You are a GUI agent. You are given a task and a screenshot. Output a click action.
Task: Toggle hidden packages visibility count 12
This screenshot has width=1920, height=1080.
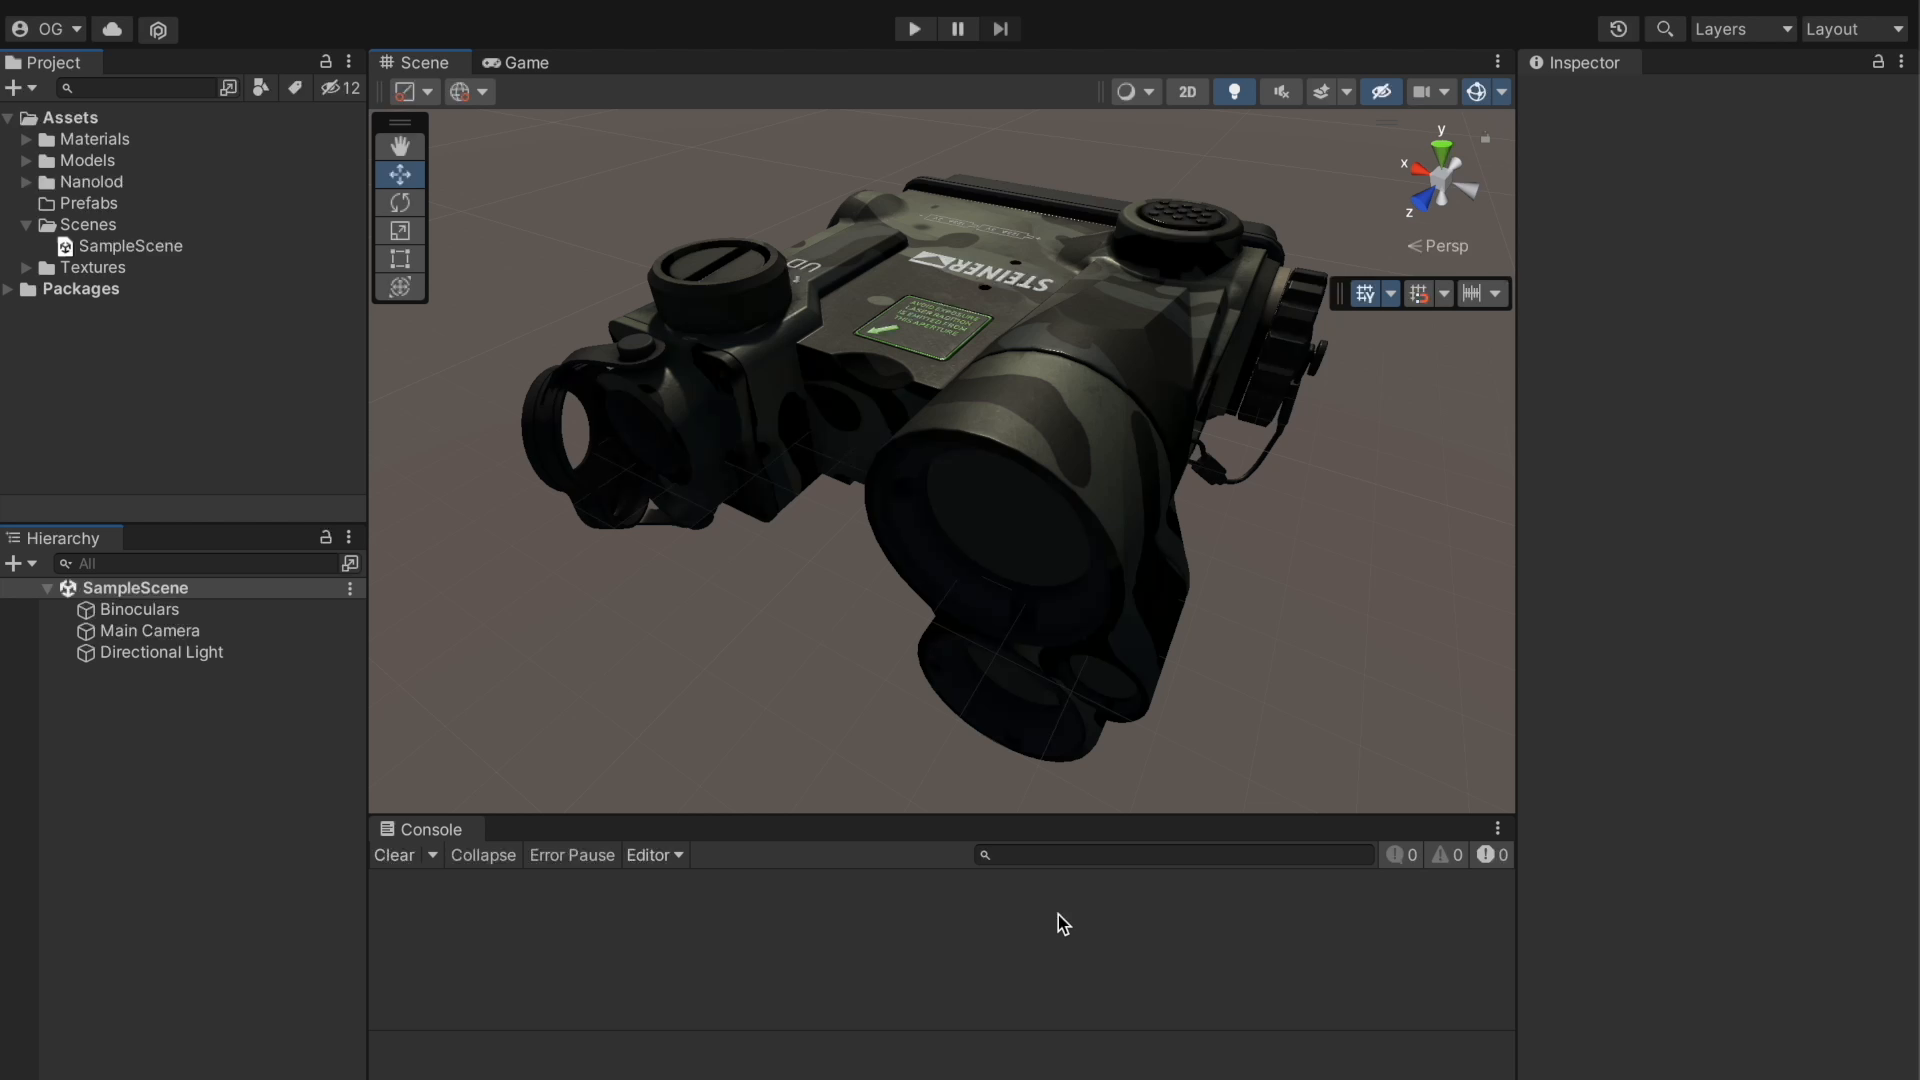click(x=340, y=88)
